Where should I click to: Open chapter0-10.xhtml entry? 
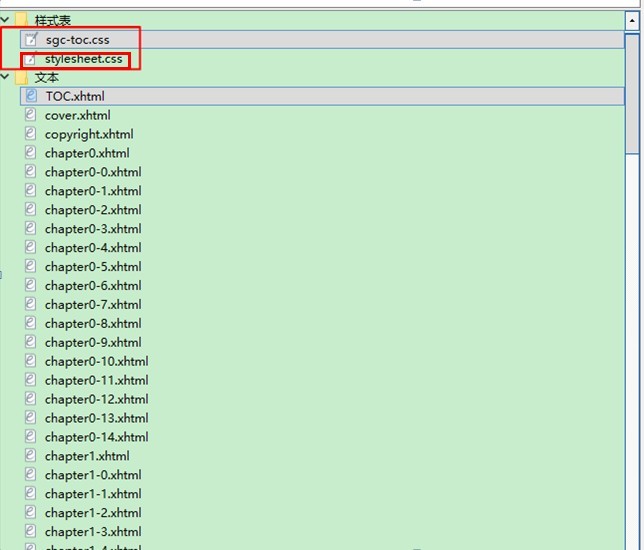pos(96,361)
